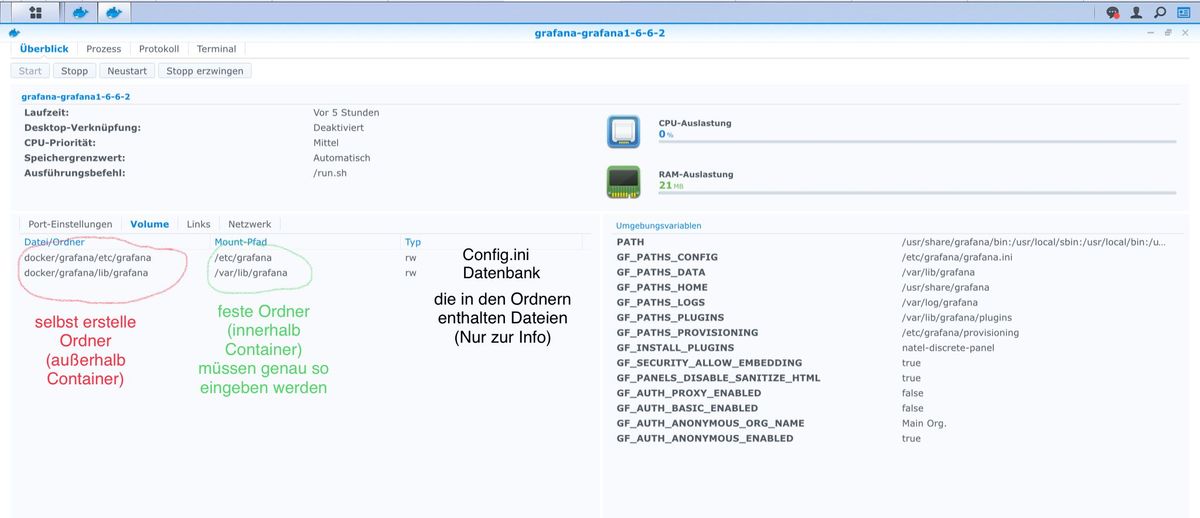Click the Laufzeit value Vor 5 Stunden
Screen dimensions: 1200x518
(x=346, y=112)
